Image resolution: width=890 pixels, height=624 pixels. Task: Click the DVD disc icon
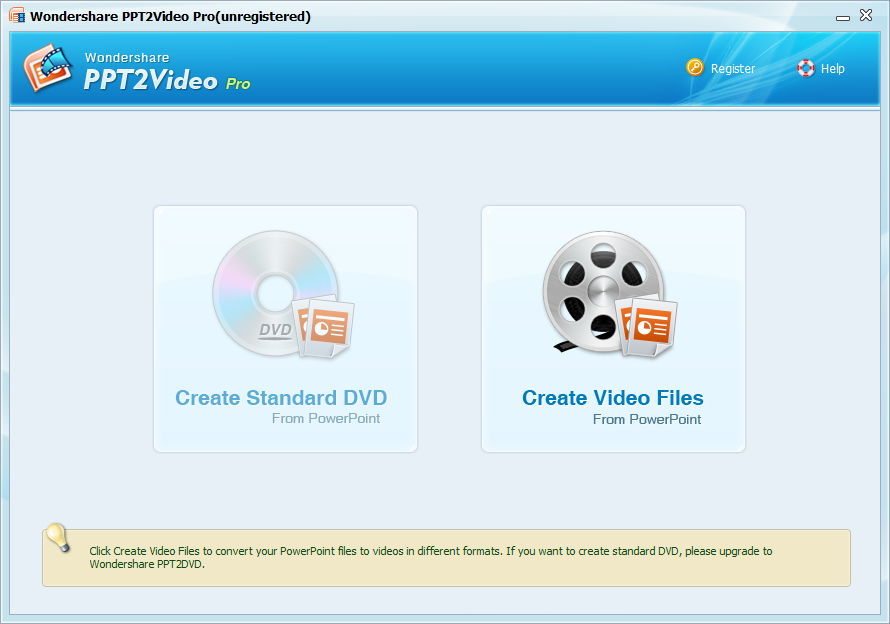coord(272,292)
